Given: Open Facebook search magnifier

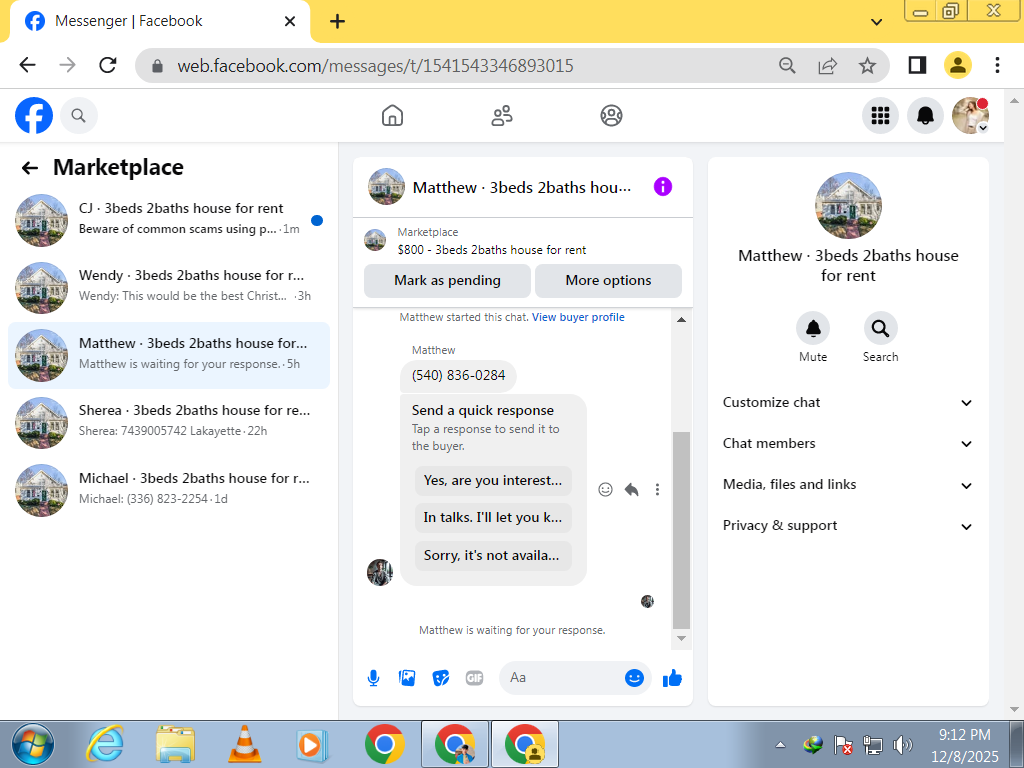Looking at the screenshot, I should [x=78, y=116].
